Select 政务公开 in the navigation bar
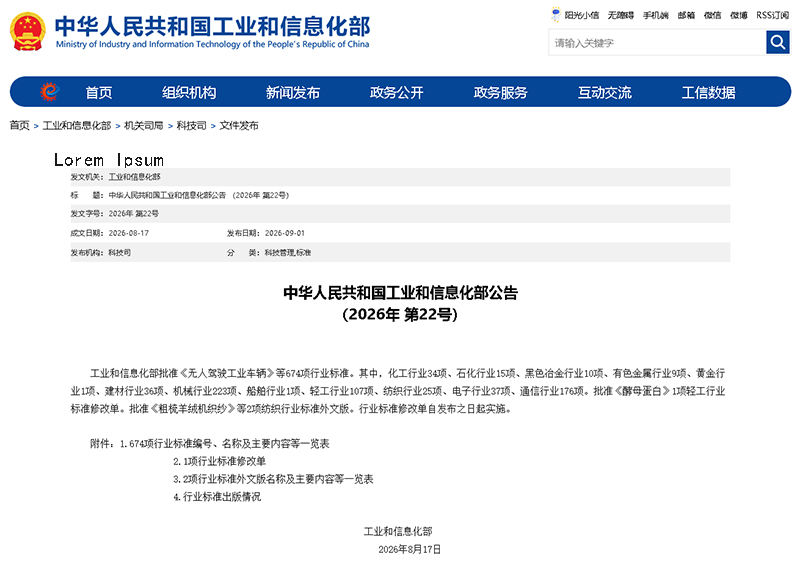The height and width of the screenshot is (568, 800). tap(396, 92)
